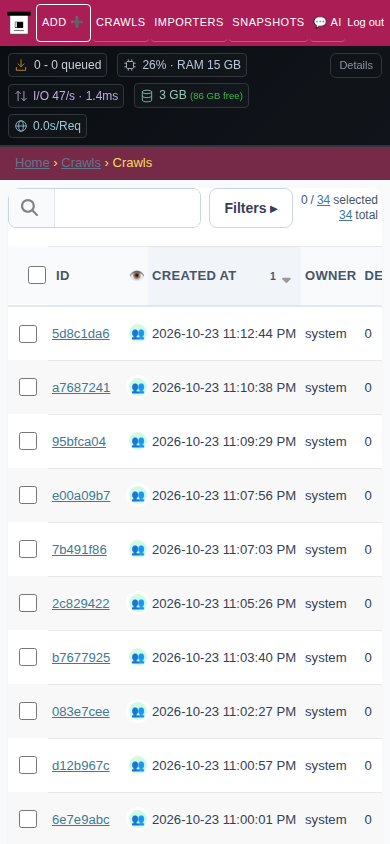Click the search magnifier icon
This screenshot has height=844, width=390.
(31, 208)
